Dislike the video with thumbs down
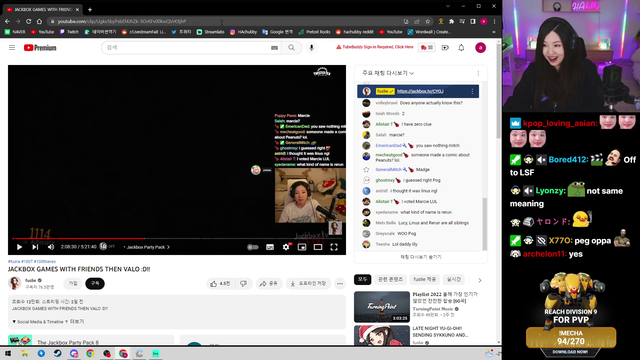The image size is (640, 360). (x=244, y=283)
